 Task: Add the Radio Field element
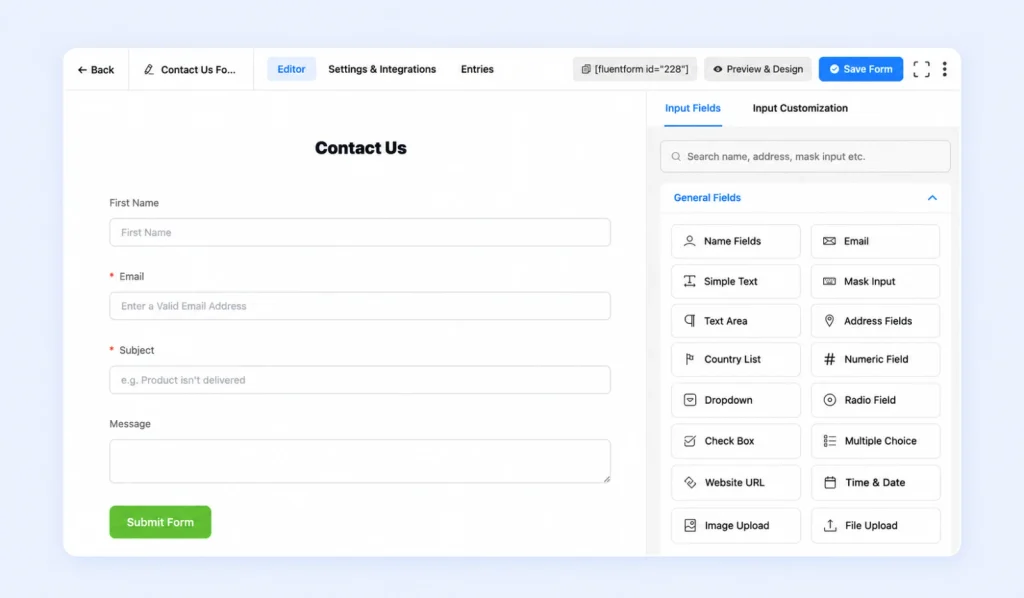click(875, 400)
